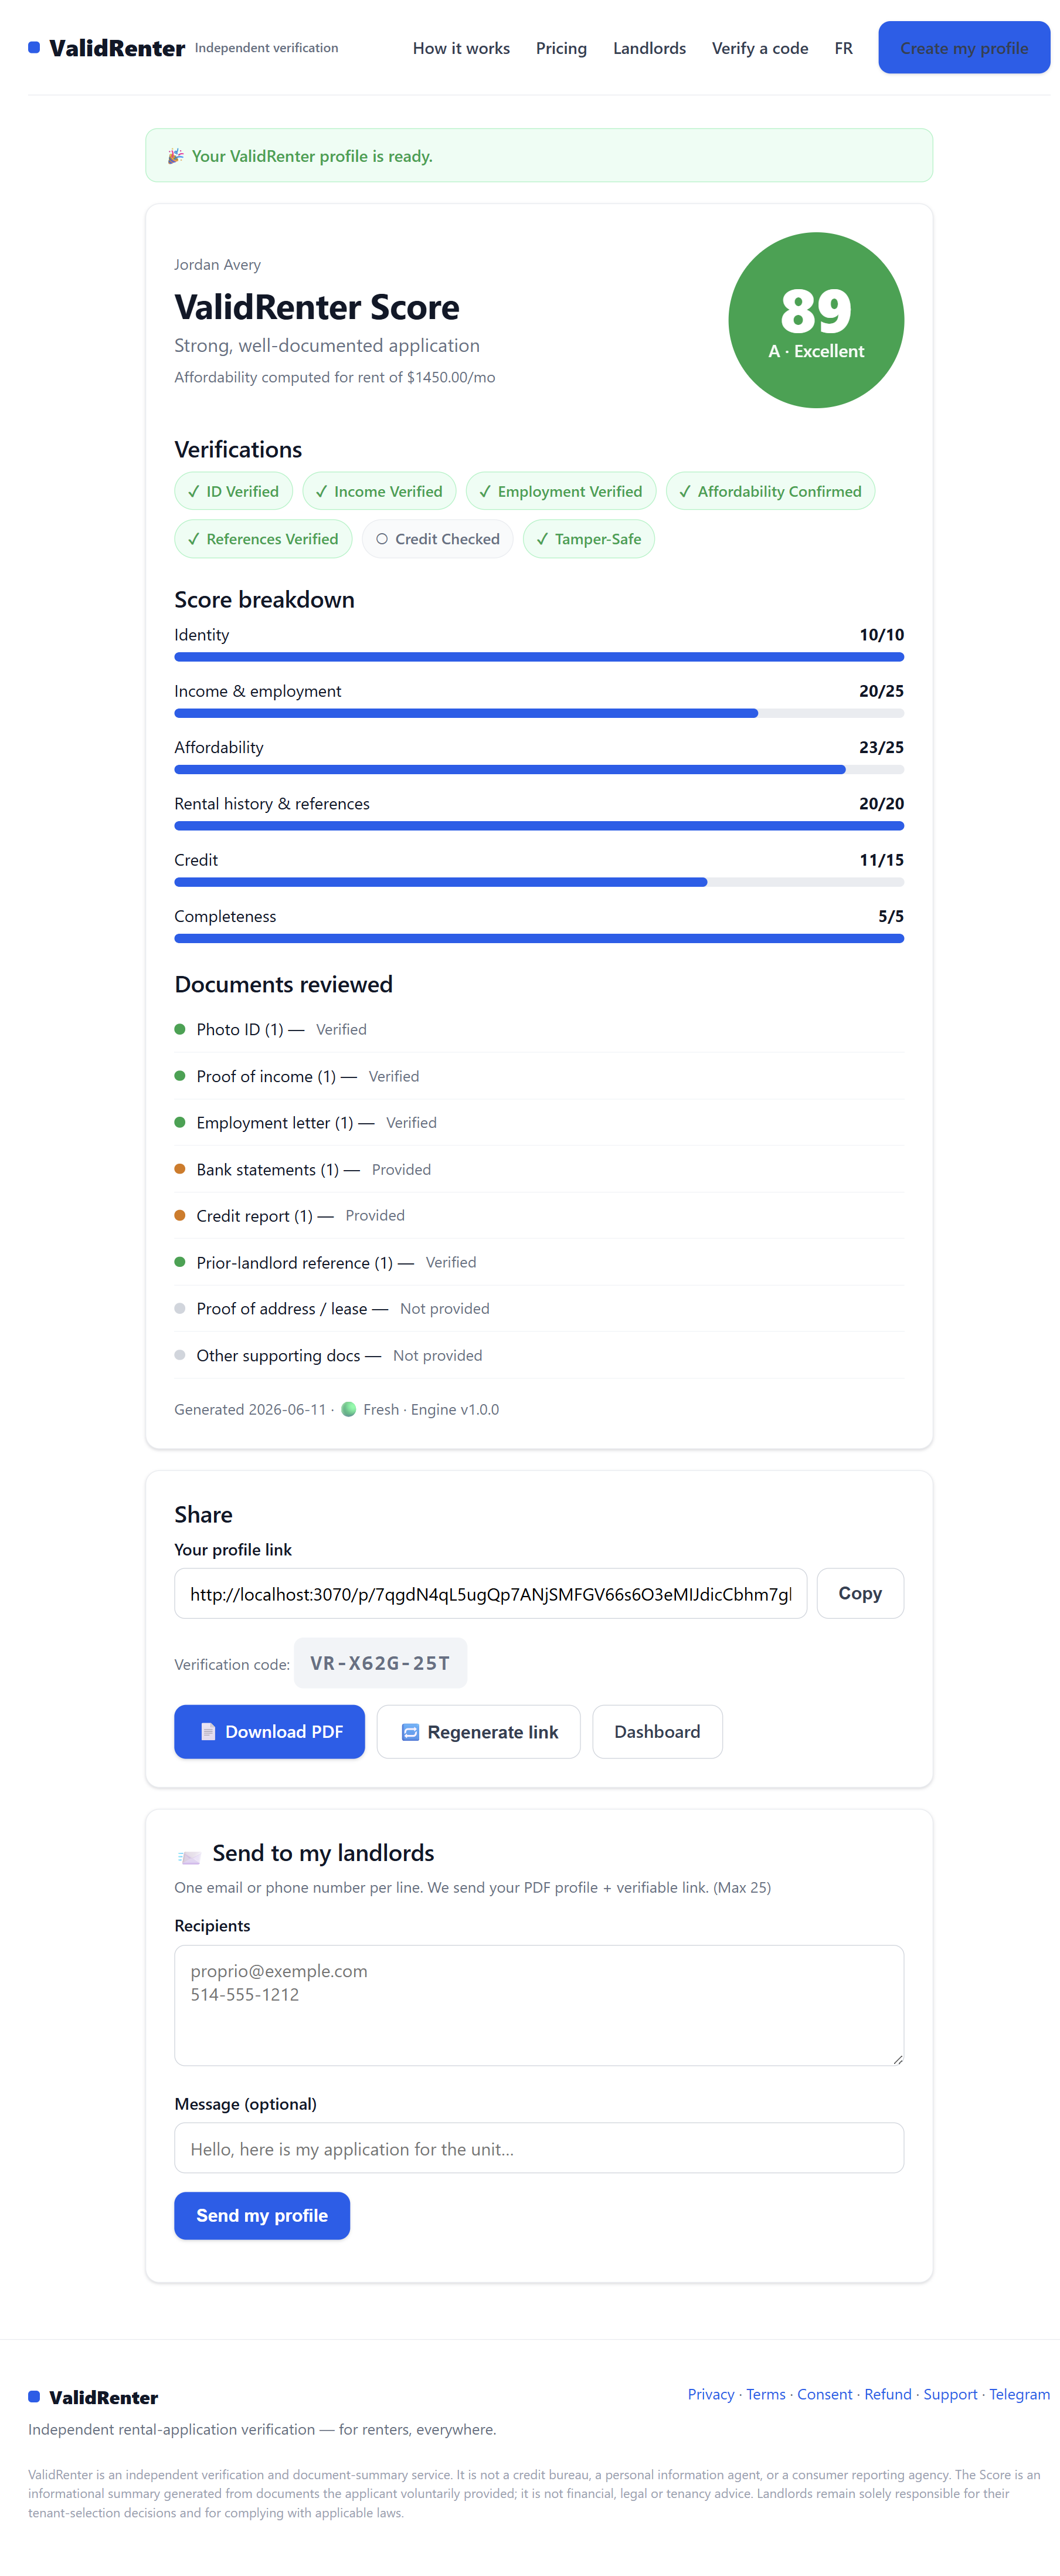Click the grey dot beside Proof of address
Screen dimensions: 1060x2576
[x=180, y=1308]
